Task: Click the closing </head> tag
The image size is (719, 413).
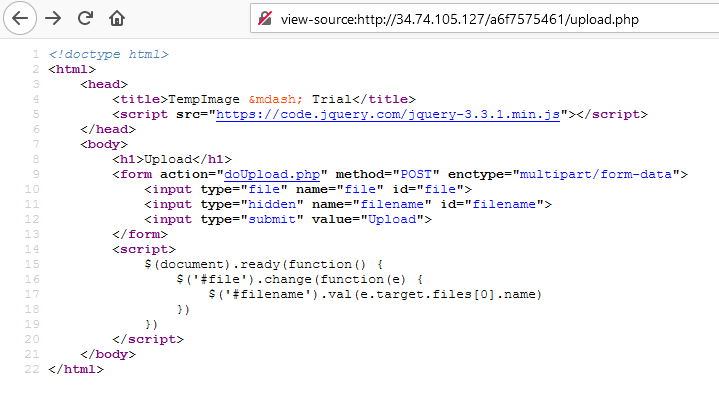Action: (x=108, y=129)
